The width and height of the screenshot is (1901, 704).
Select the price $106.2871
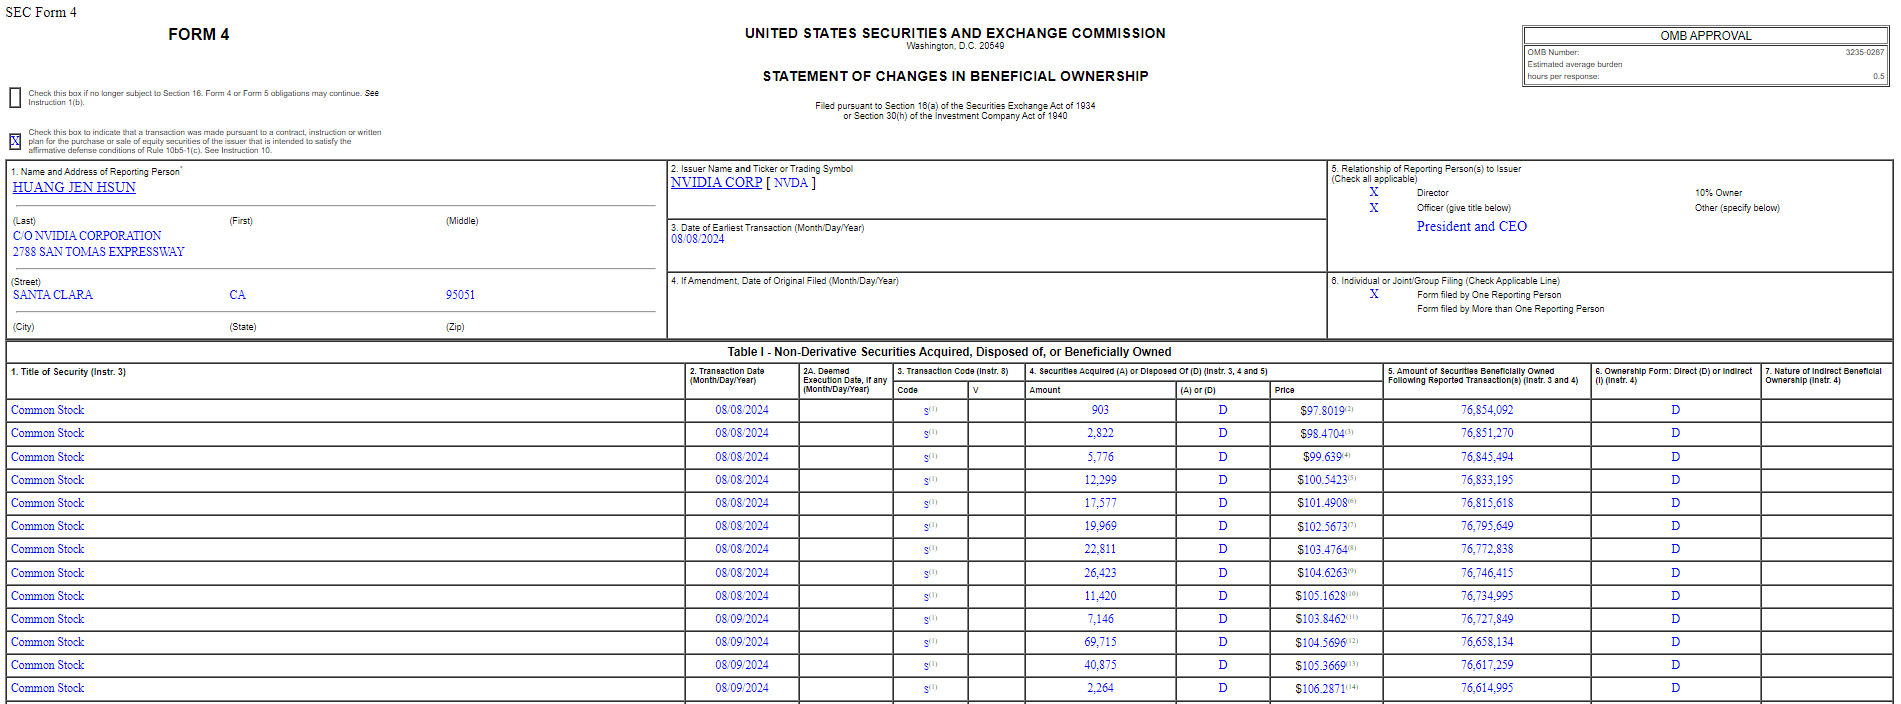pyautogui.click(x=1321, y=689)
